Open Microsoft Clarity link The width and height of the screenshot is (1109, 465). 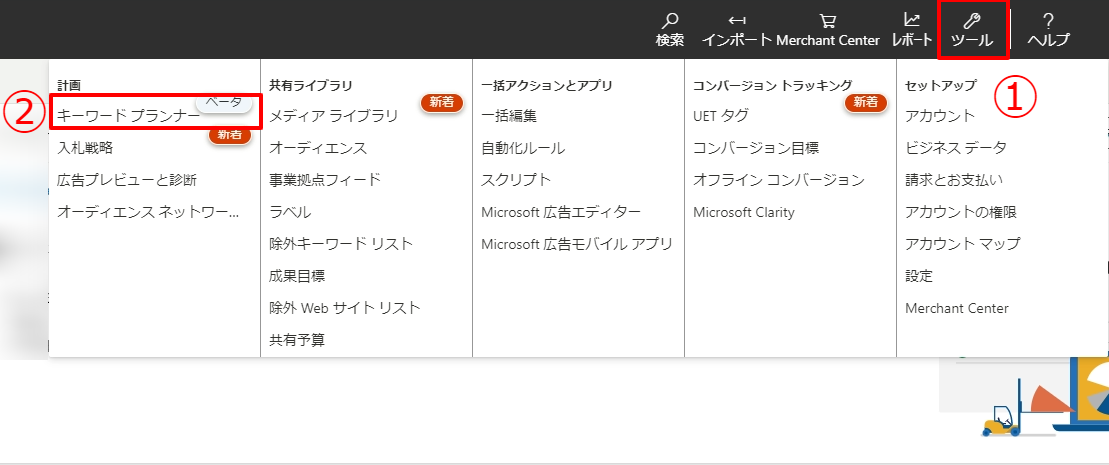pyautogui.click(x=743, y=212)
